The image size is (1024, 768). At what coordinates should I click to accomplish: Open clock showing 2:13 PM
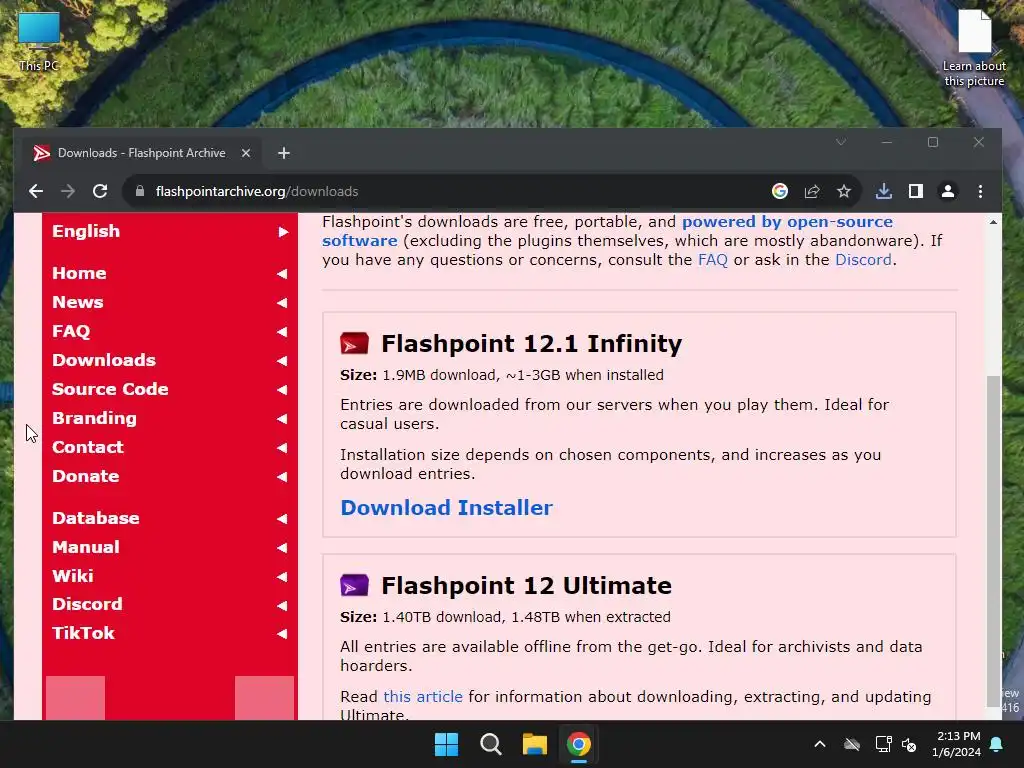pyautogui.click(x=956, y=744)
